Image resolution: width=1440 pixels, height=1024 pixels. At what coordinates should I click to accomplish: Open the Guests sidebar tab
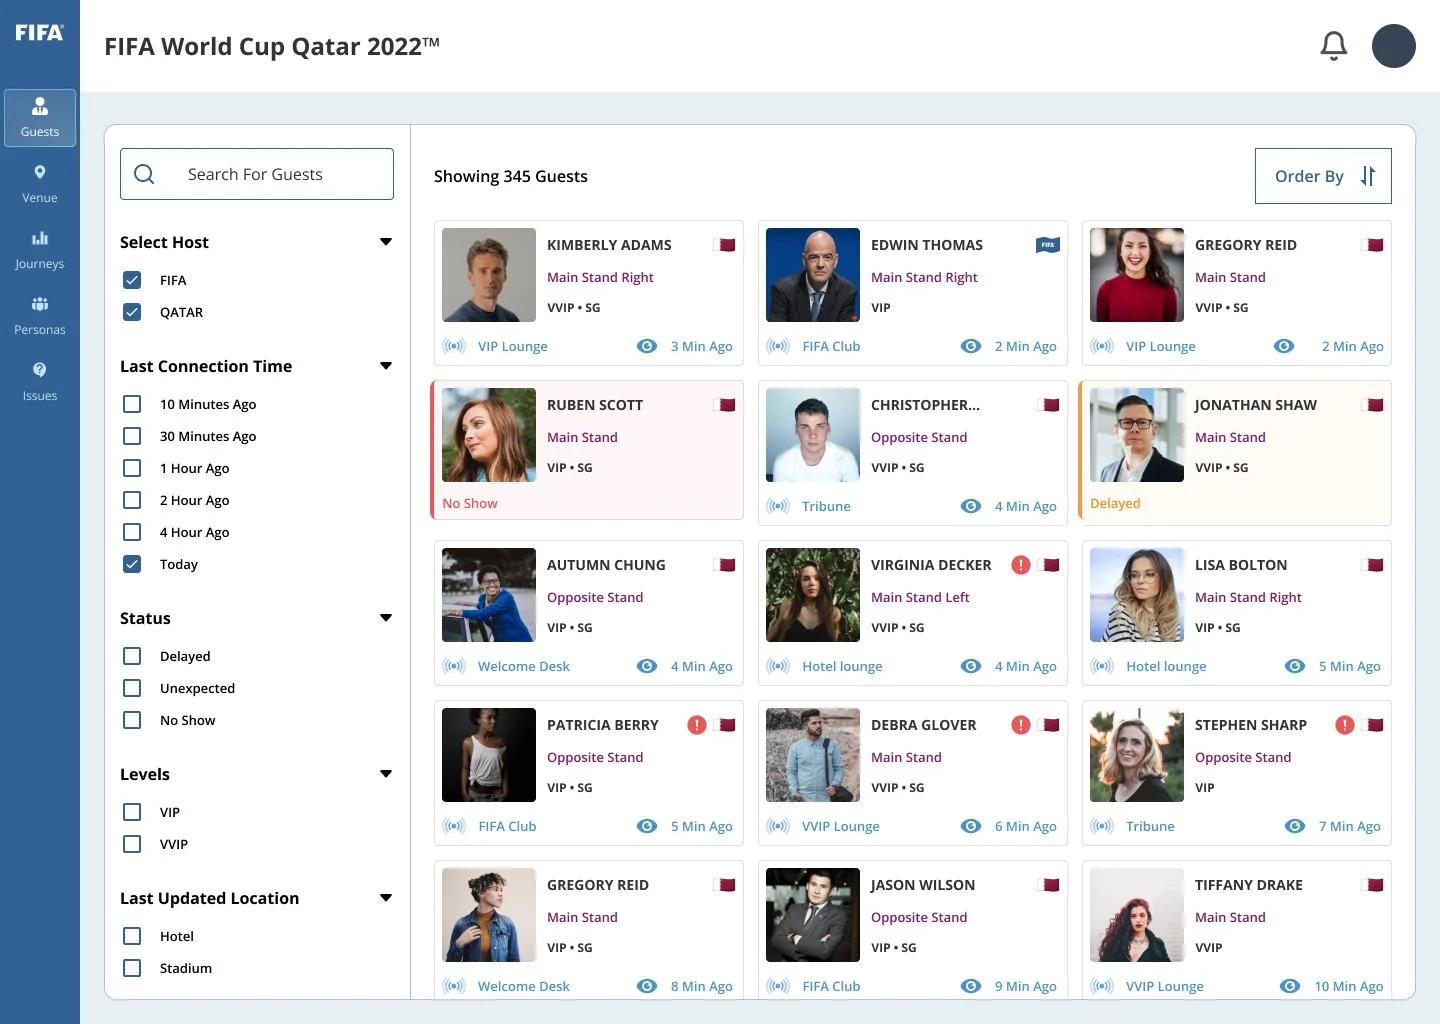(40, 118)
